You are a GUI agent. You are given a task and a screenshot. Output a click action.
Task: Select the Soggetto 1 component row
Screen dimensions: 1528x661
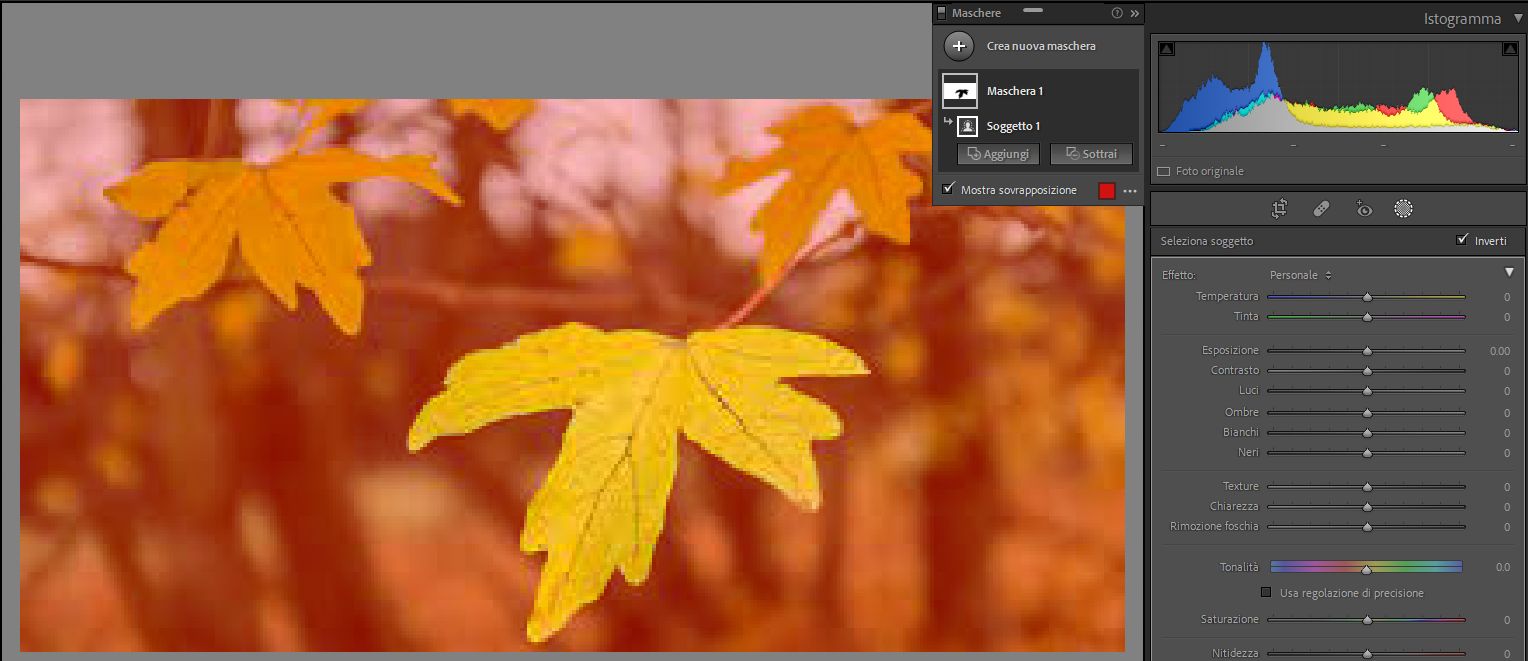pyautogui.click(x=1038, y=126)
